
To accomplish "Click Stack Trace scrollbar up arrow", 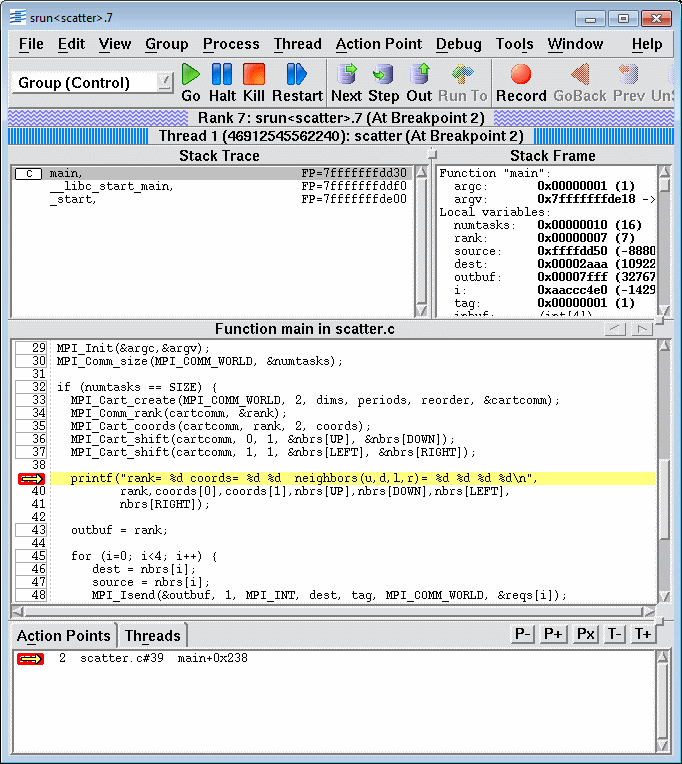I will click(422, 172).
